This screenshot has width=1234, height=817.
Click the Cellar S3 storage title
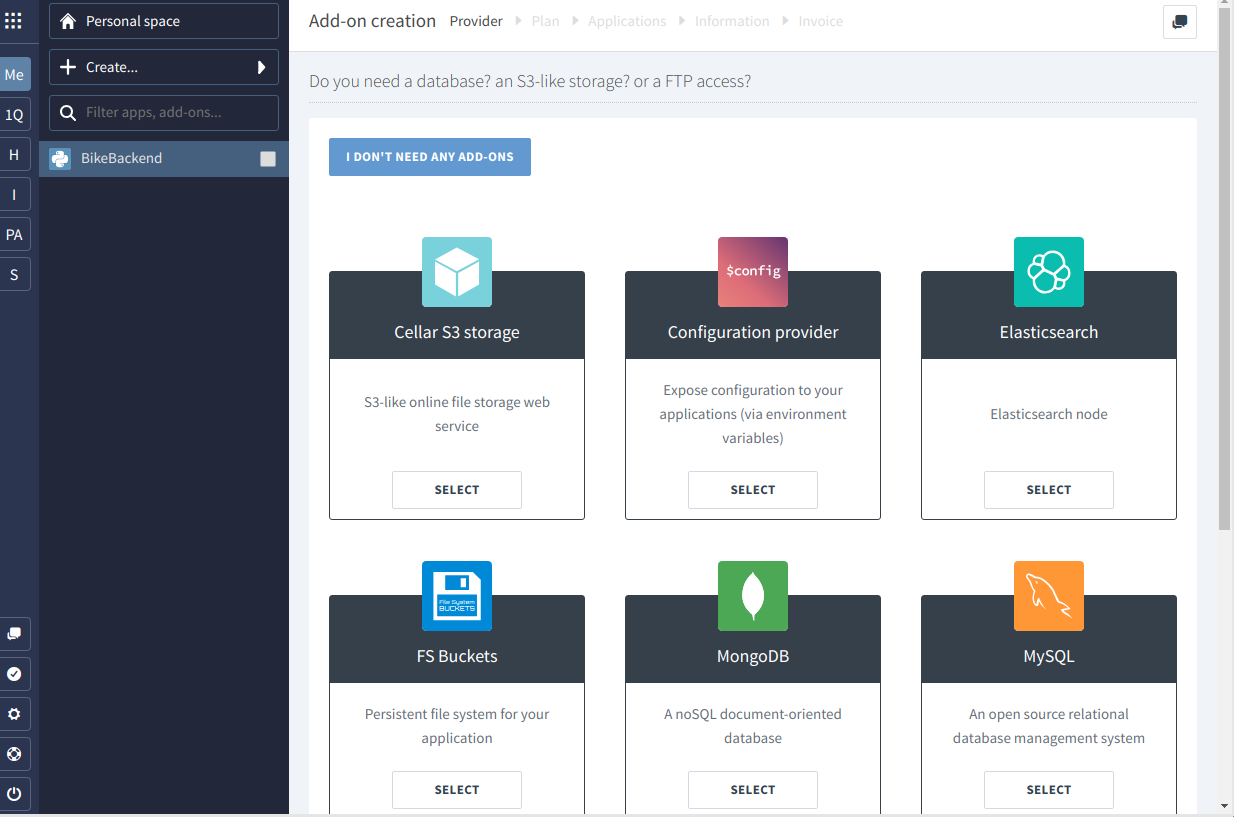click(x=457, y=332)
